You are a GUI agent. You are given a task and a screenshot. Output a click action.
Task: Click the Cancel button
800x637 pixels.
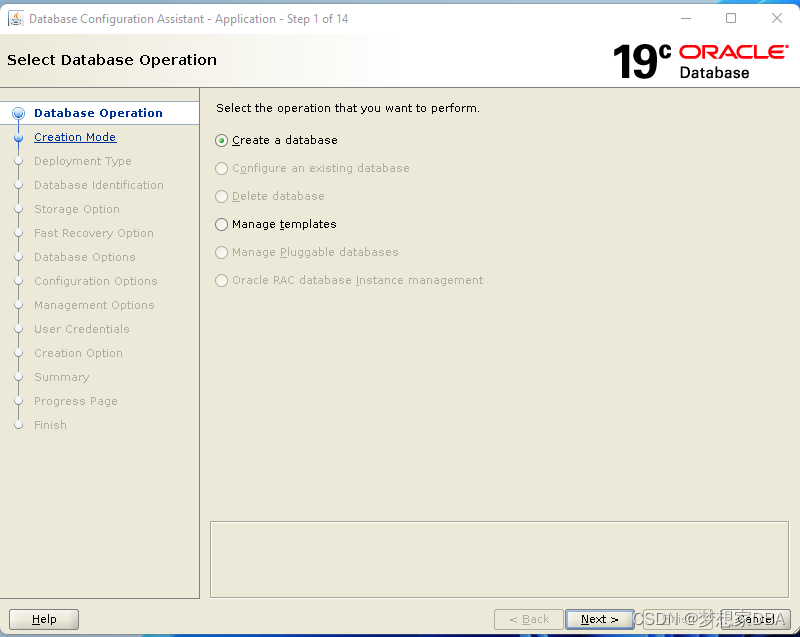click(756, 619)
